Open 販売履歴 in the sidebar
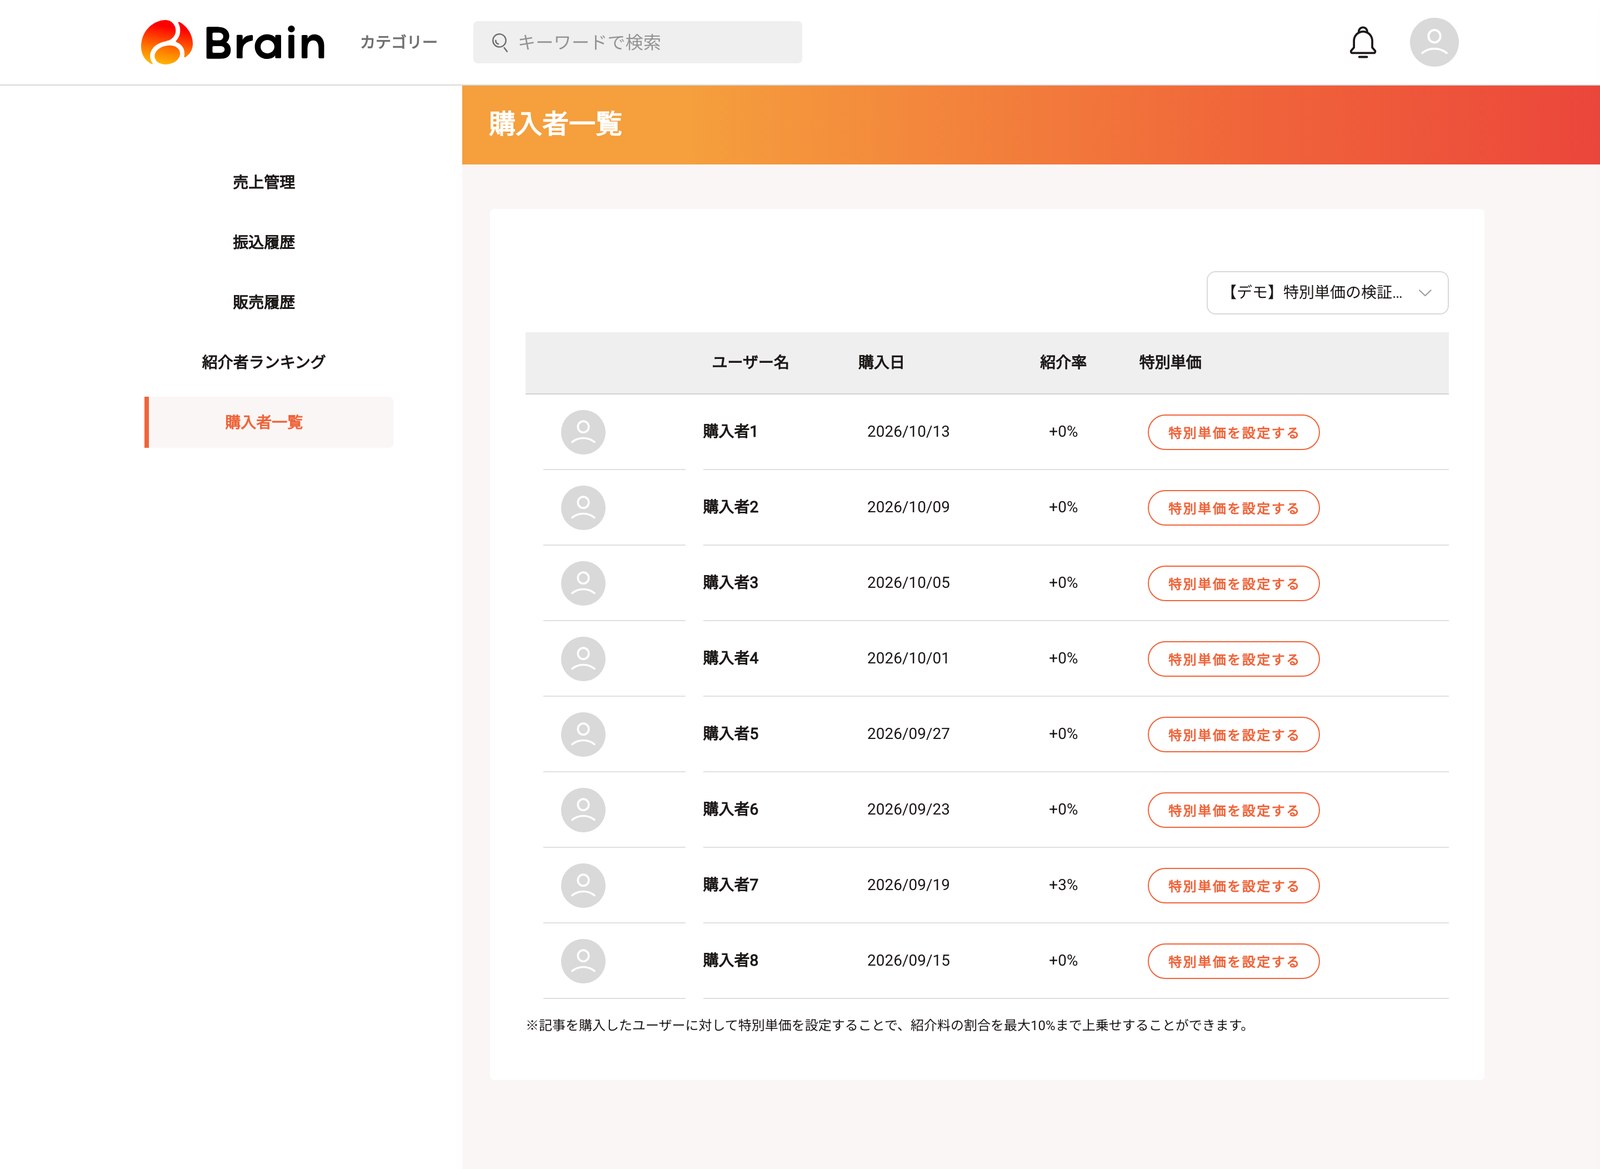 pyautogui.click(x=264, y=302)
